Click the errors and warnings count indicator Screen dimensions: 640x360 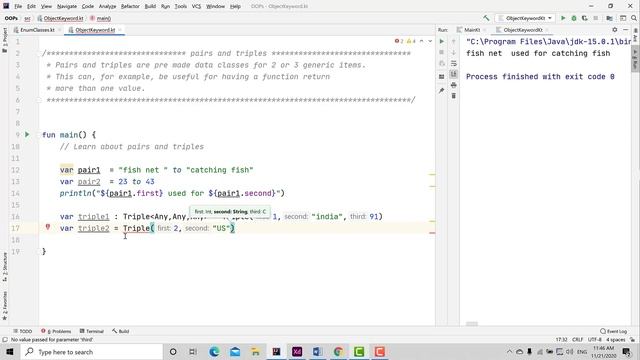pyautogui.click(x=405, y=41)
